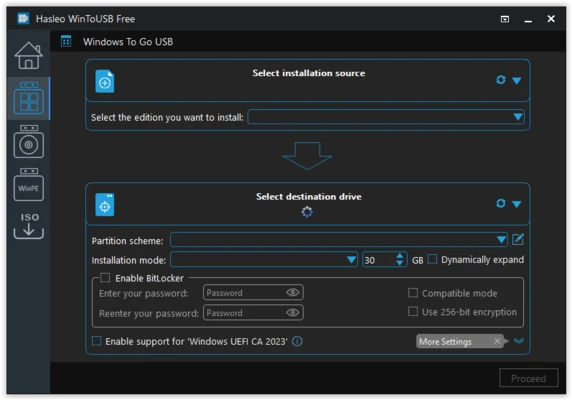This screenshot has height=400, width=572.
Task: Click the 30 GB size field
Action: click(379, 260)
